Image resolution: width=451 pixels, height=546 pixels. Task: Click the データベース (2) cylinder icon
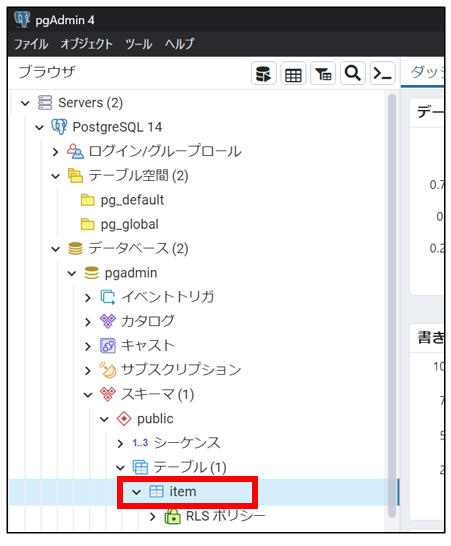tap(75, 249)
